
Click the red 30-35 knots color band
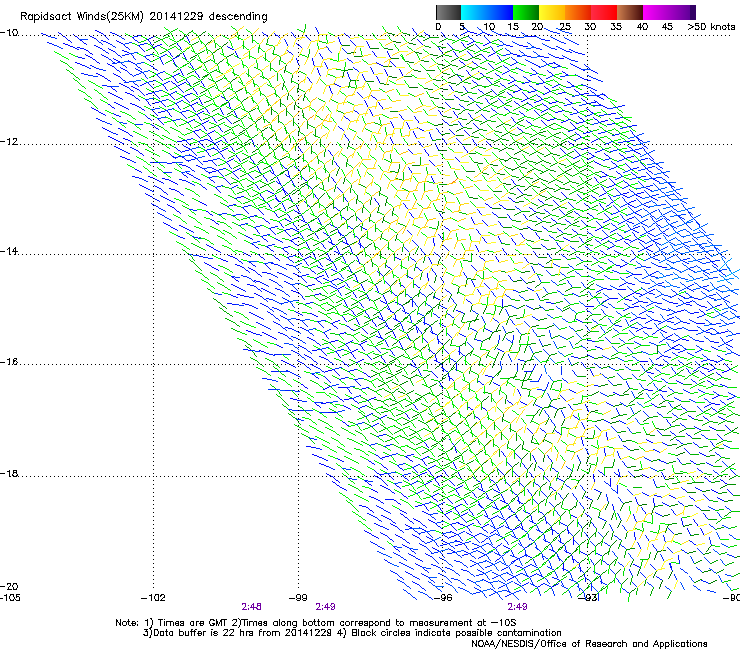[x=604, y=12]
